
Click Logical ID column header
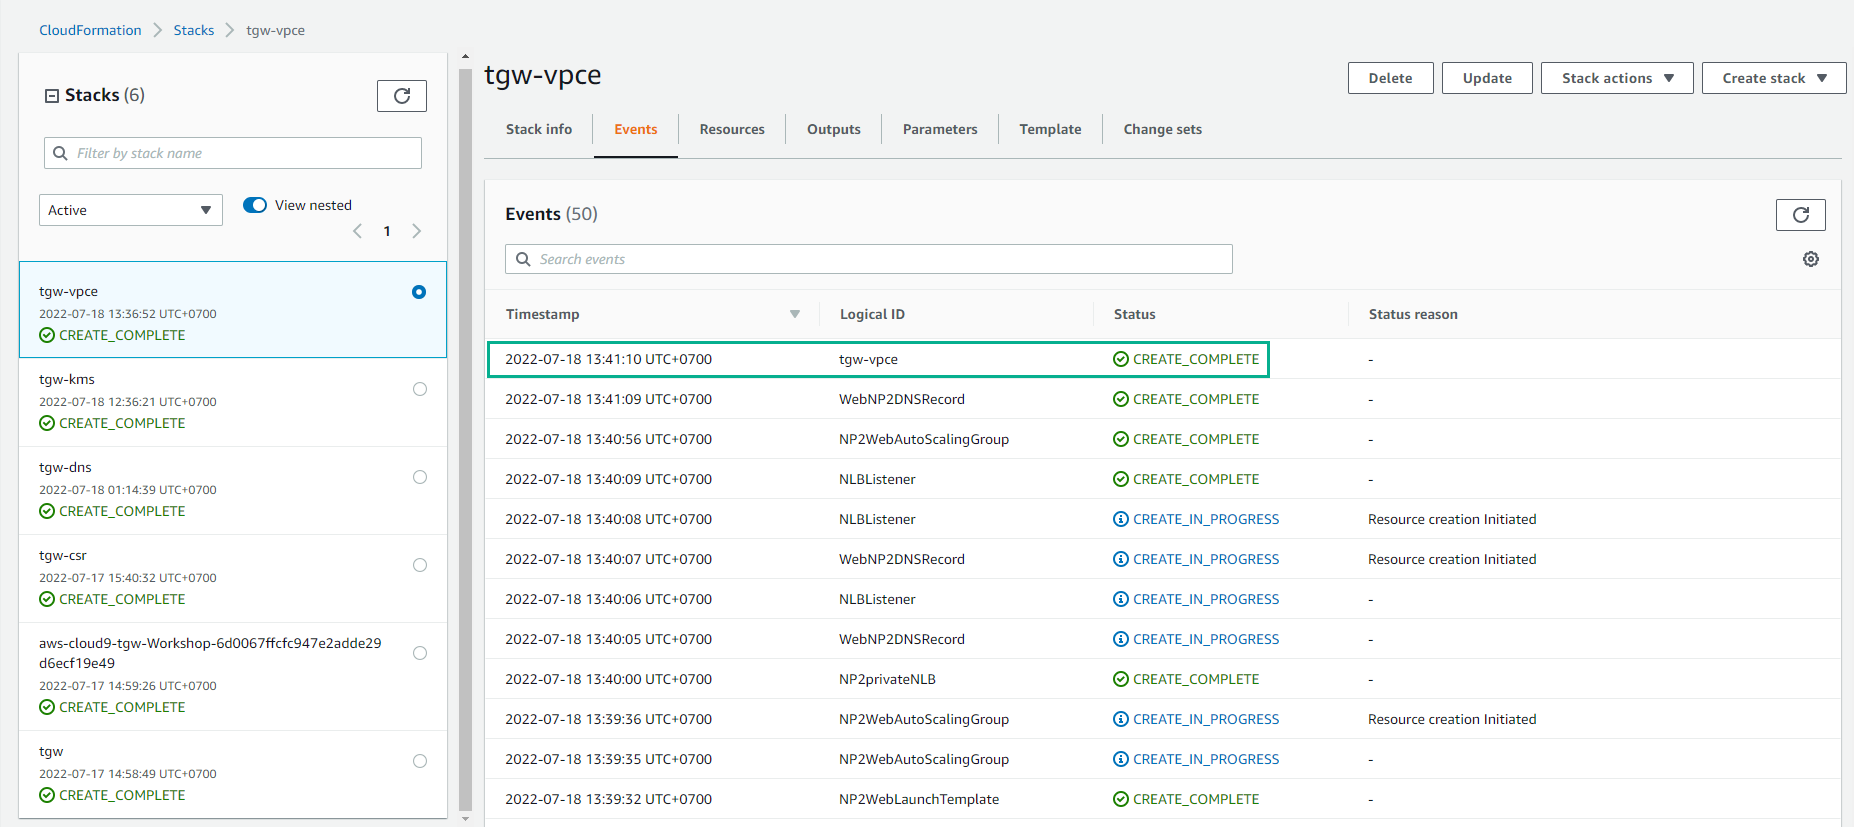872,314
